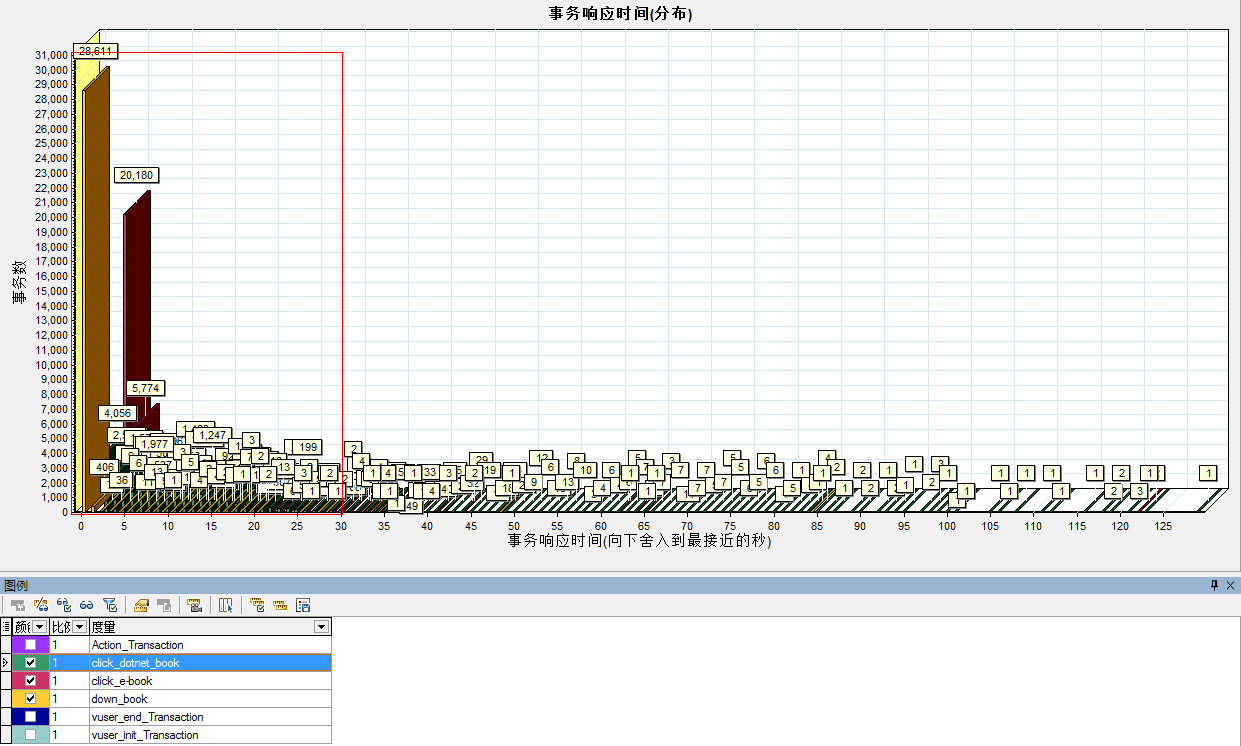Enable the Action_Transaction checkbox
The image size is (1241, 746).
(x=31, y=645)
